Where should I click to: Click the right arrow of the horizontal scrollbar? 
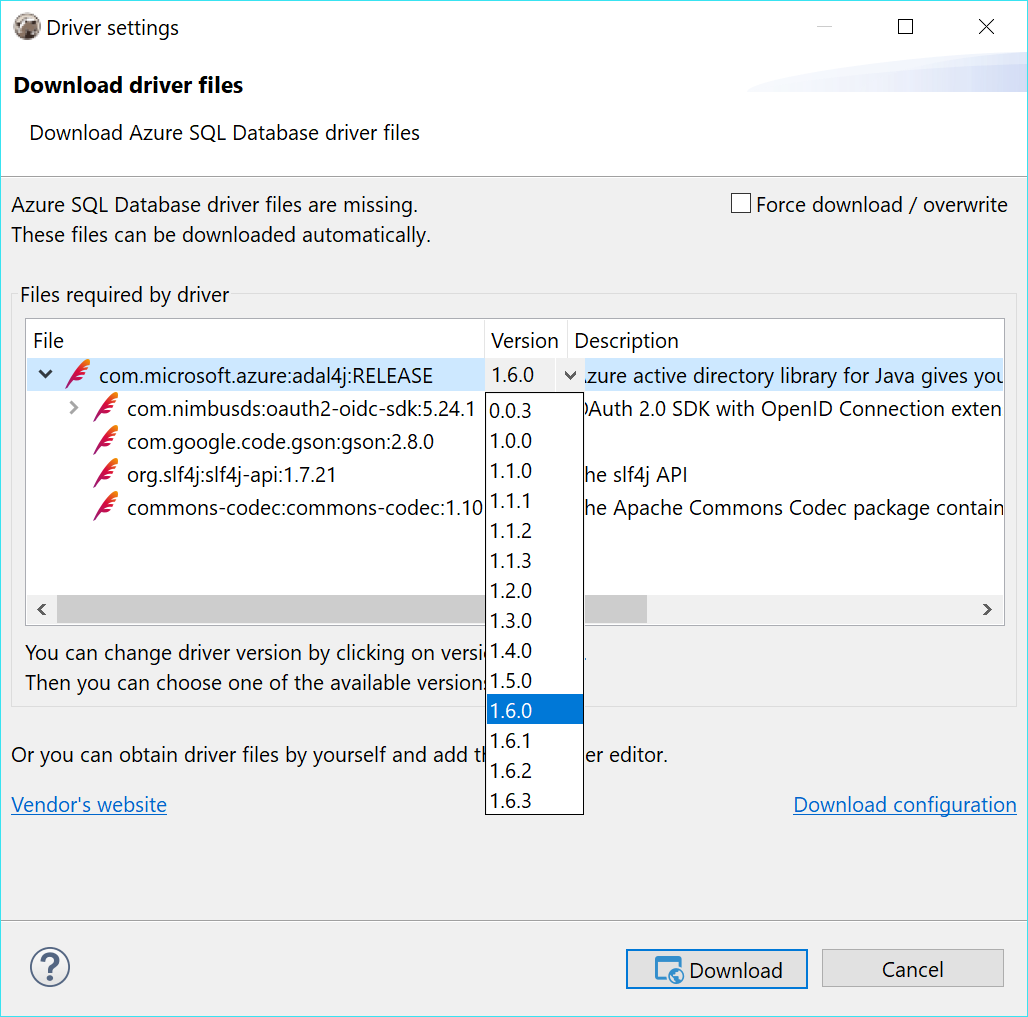pyautogui.click(x=987, y=609)
